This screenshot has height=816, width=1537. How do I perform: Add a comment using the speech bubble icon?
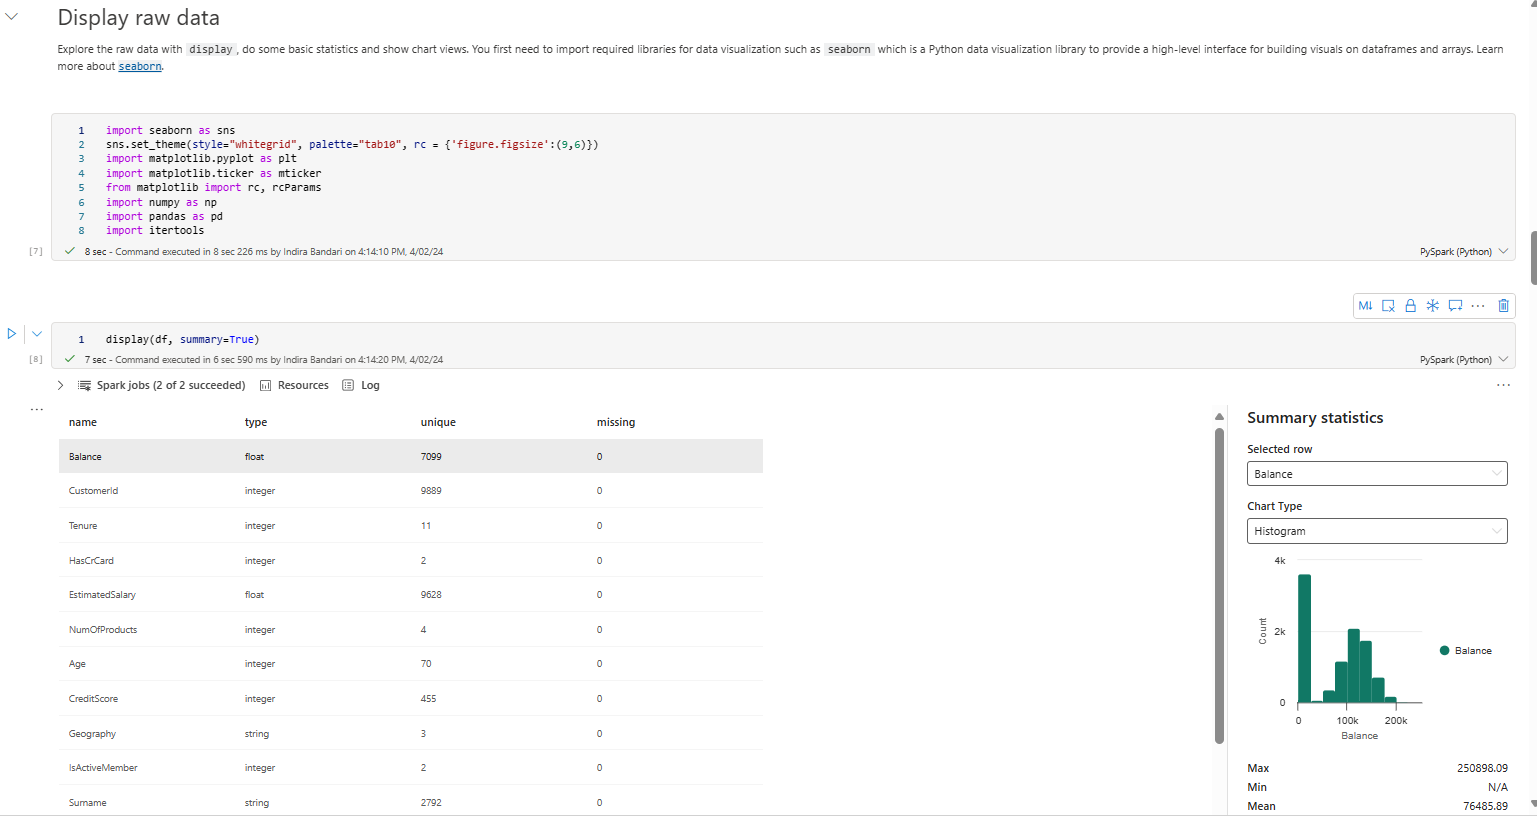1455,306
